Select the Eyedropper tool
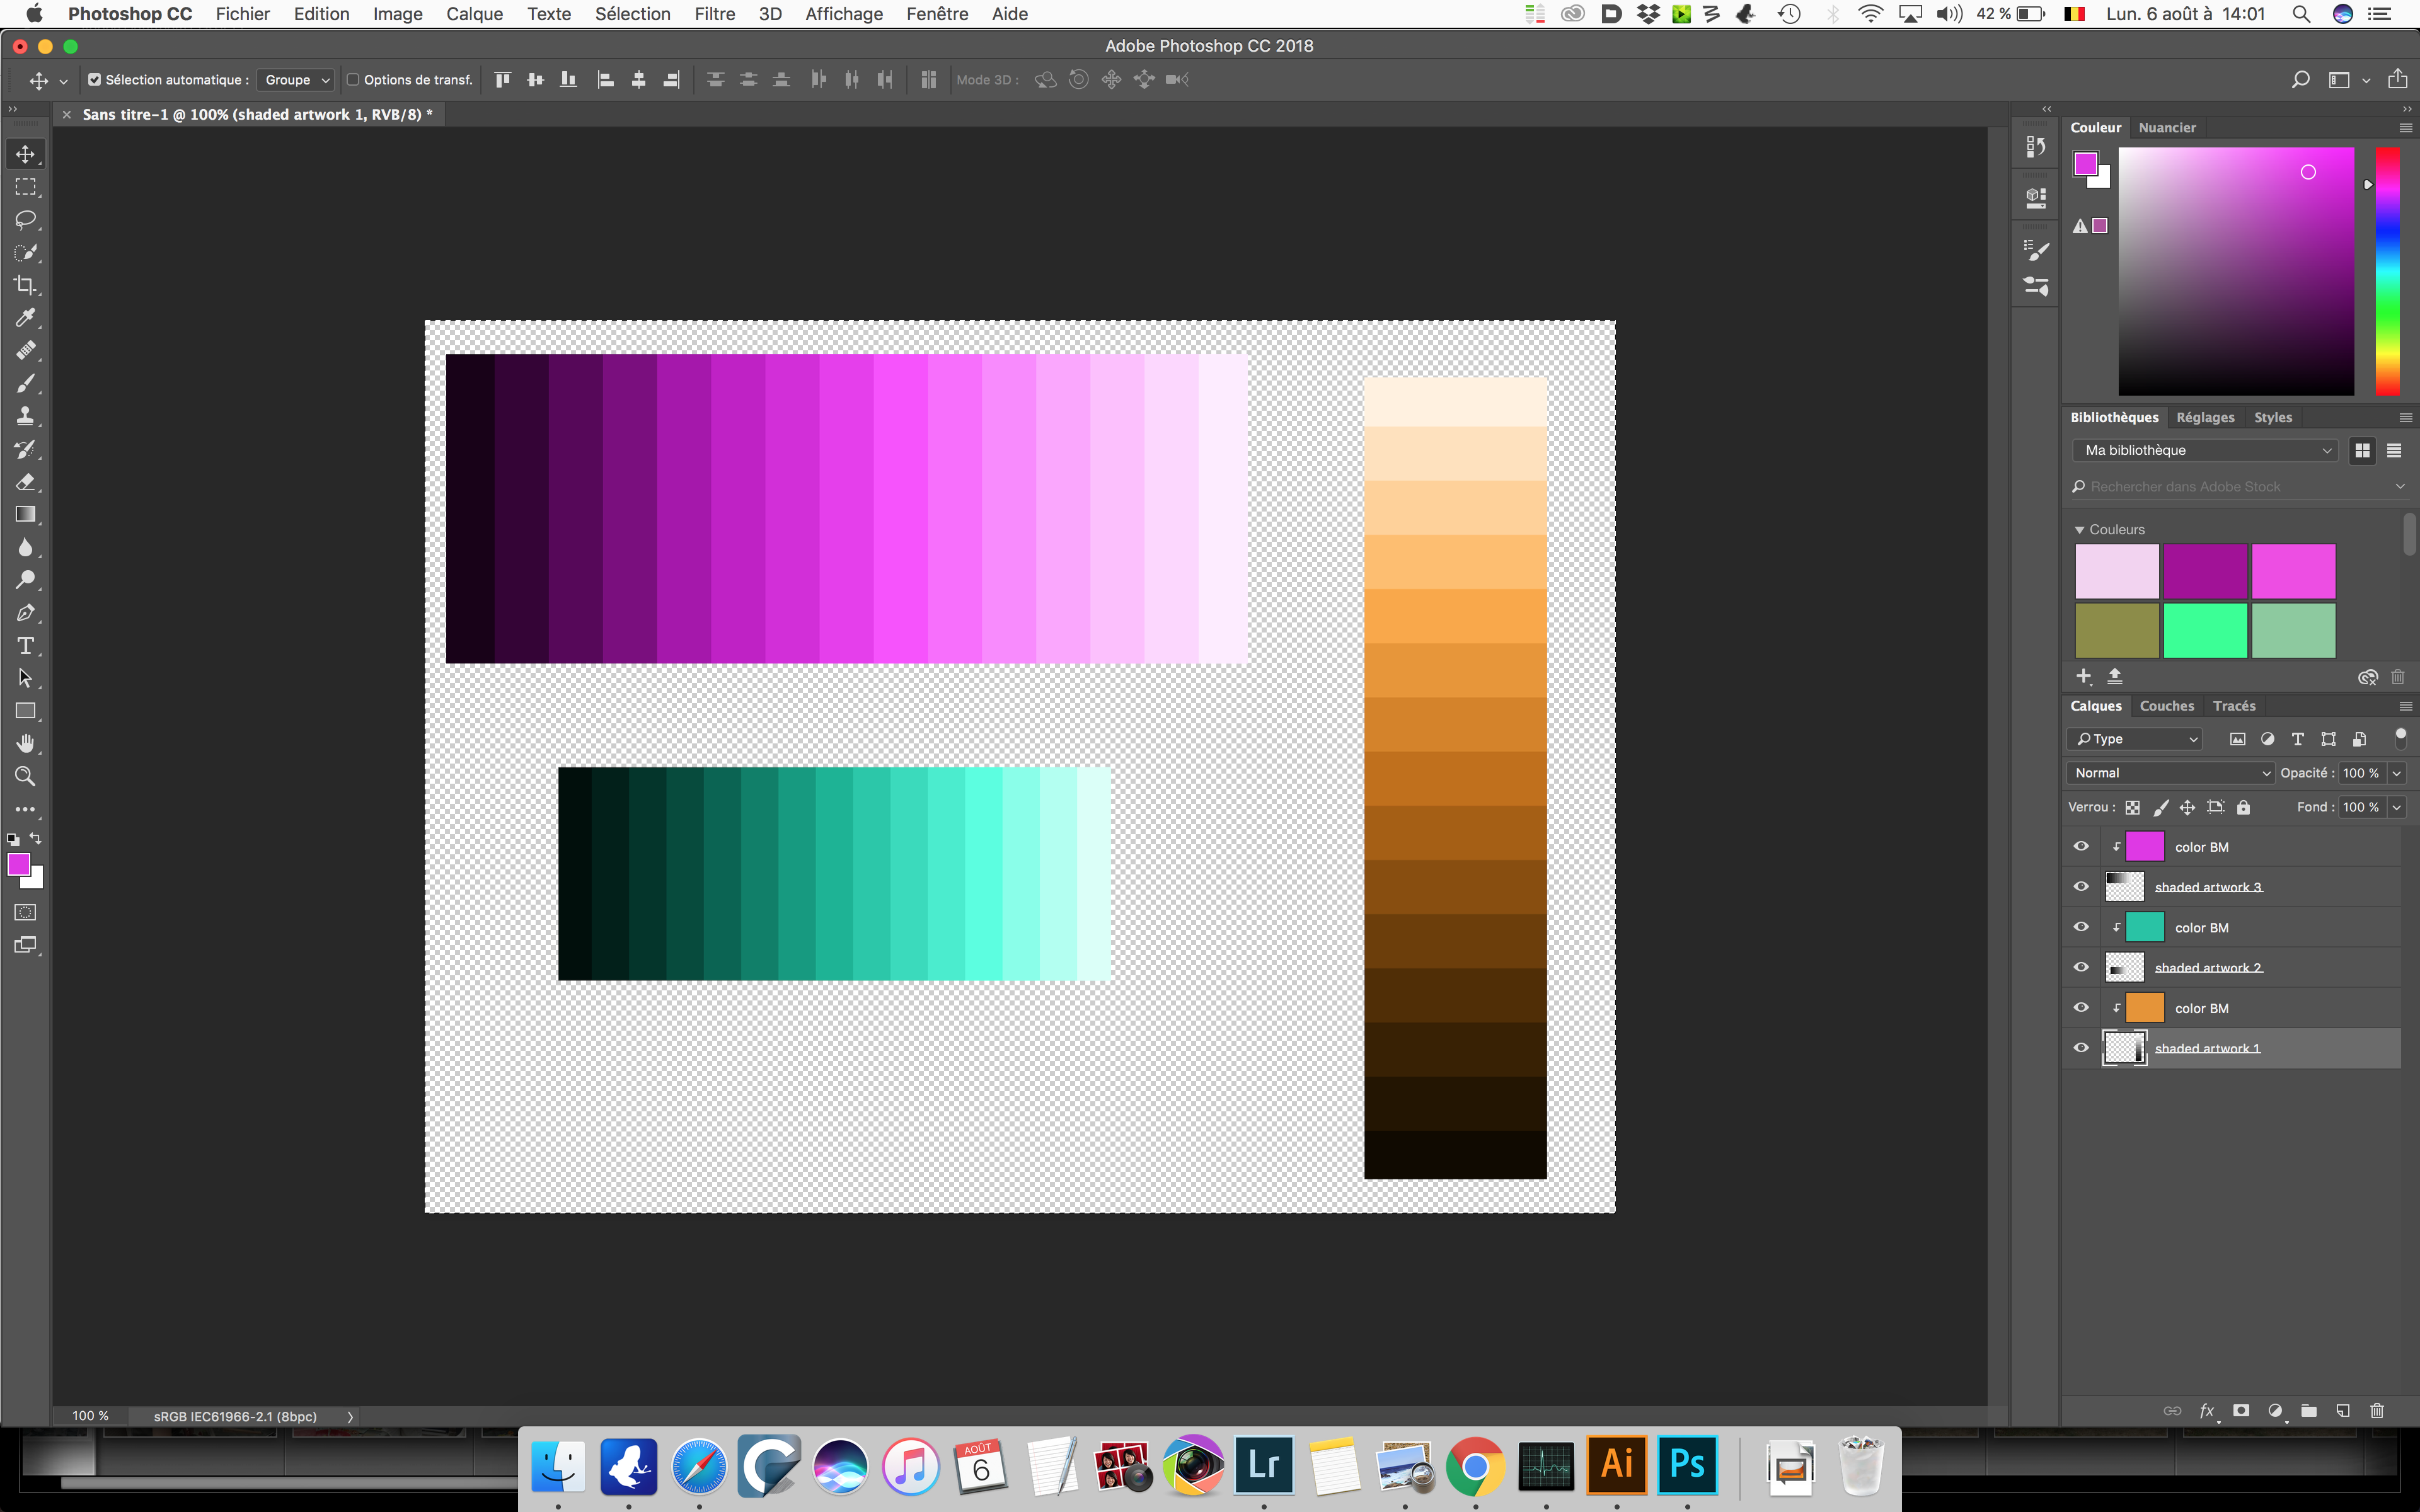The width and height of the screenshot is (2420, 1512). coord(25,318)
